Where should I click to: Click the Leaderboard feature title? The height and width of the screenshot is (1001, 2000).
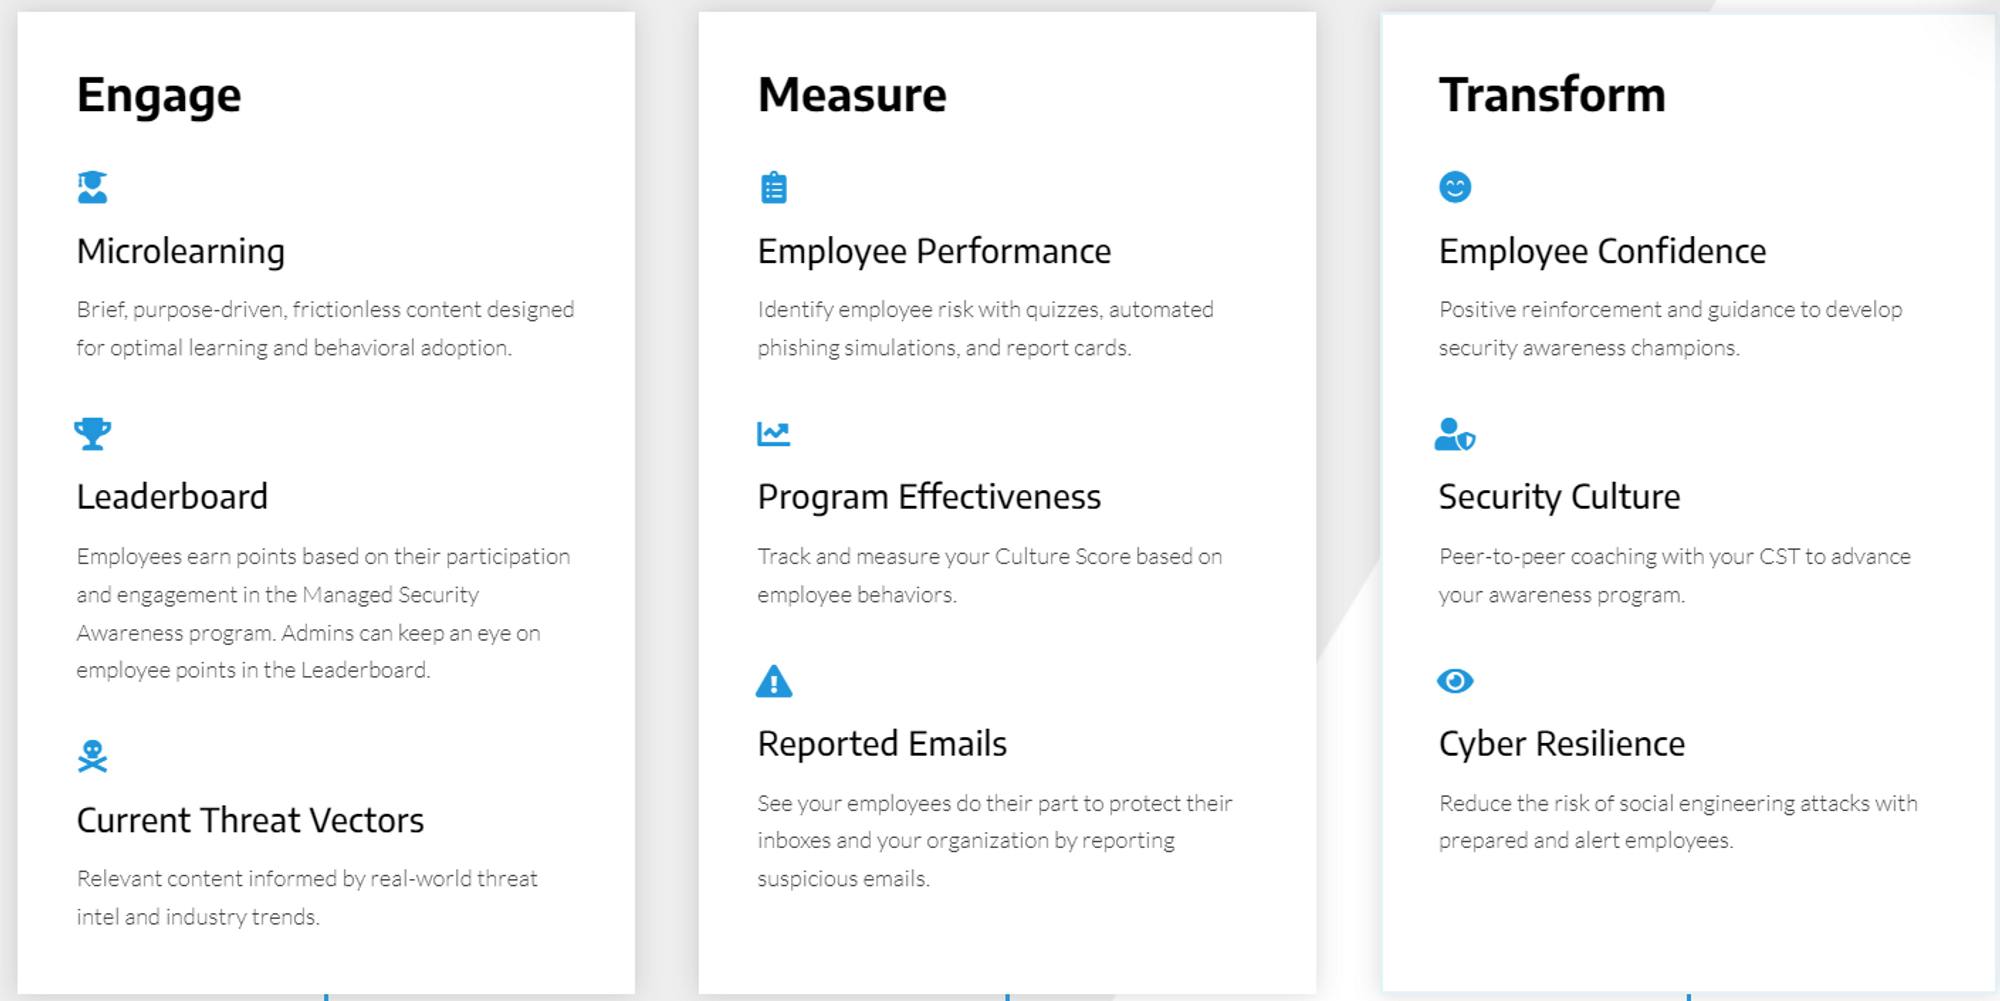tap(172, 497)
